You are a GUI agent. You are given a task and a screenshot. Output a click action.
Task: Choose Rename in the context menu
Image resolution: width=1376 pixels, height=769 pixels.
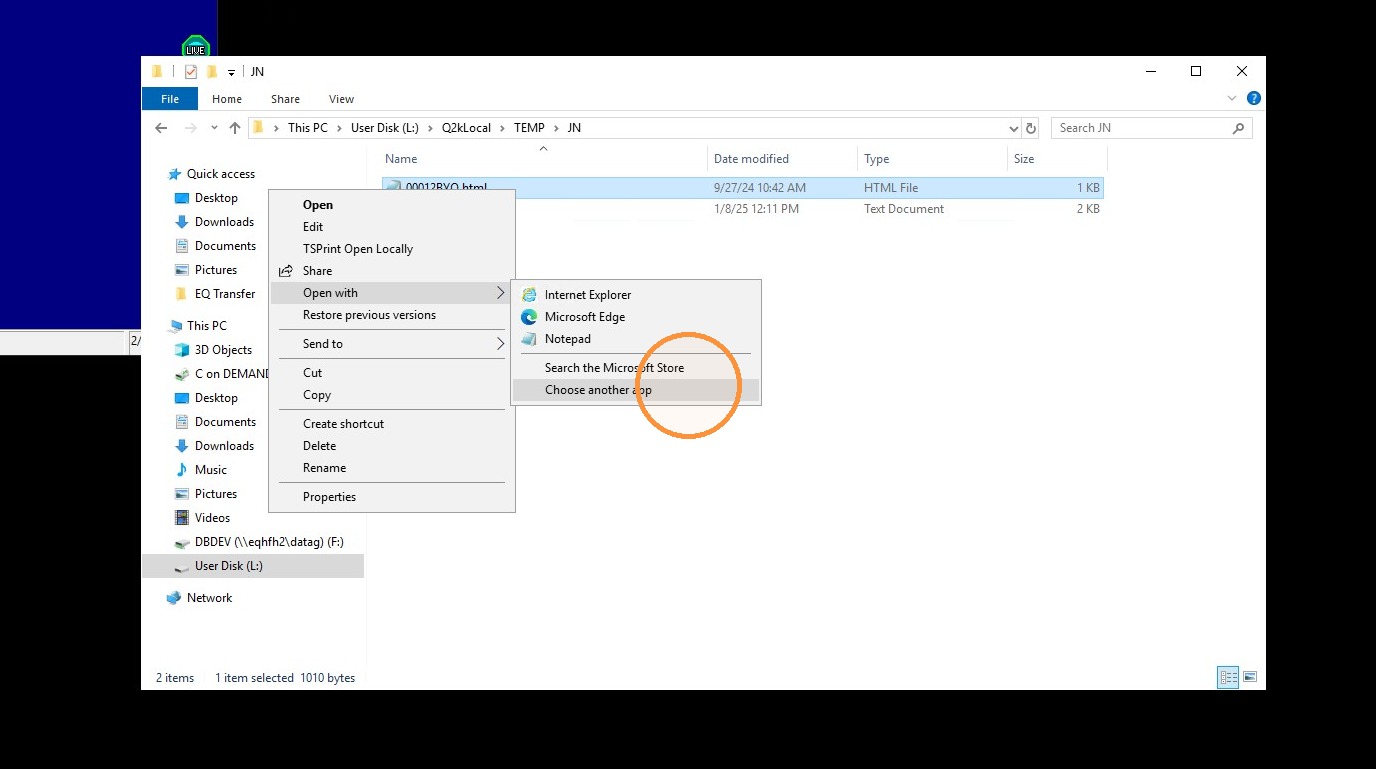tap(392, 468)
